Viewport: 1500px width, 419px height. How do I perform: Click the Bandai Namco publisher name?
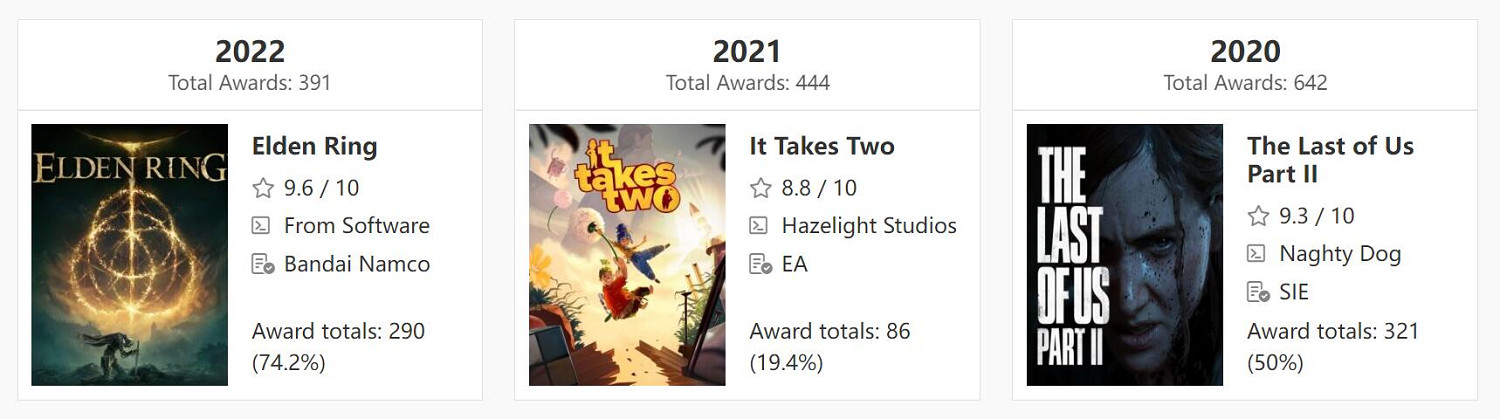click(x=357, y=265)
